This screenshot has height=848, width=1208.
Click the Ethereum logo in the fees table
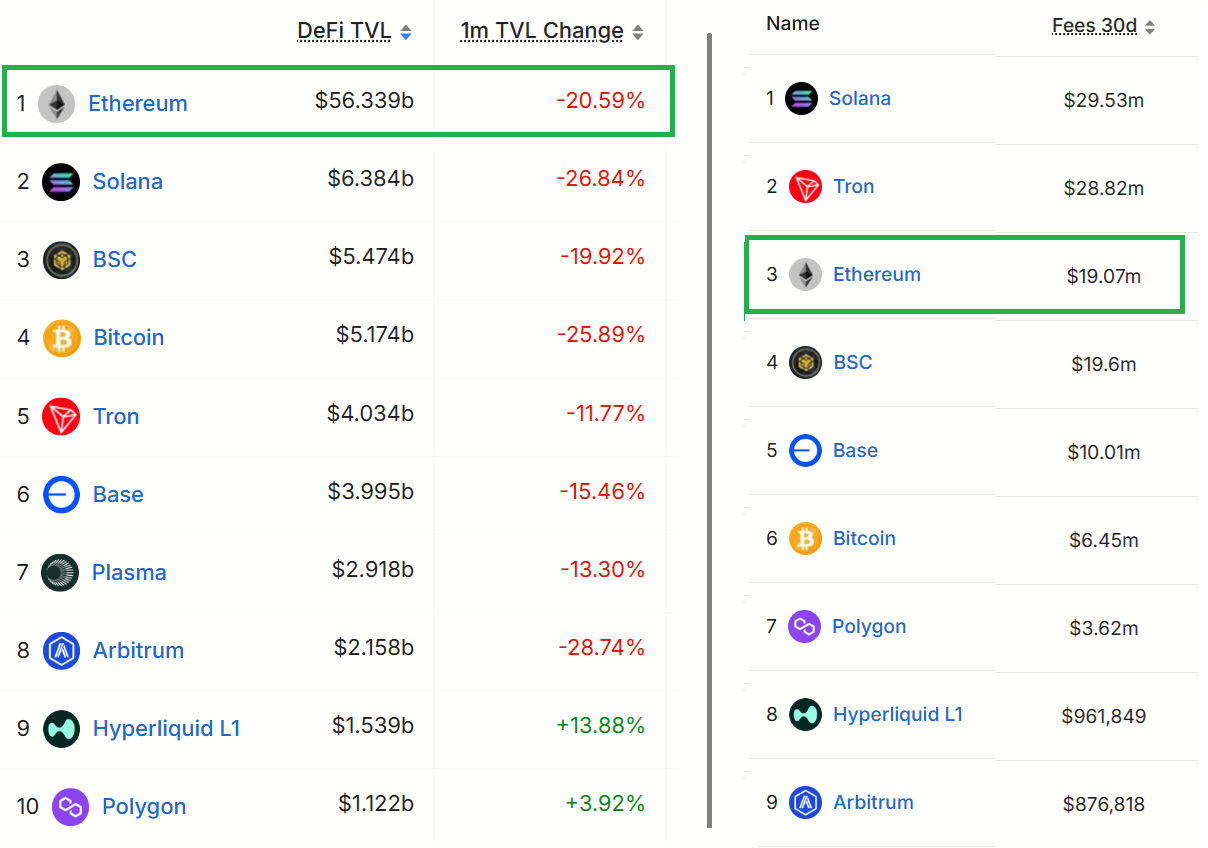[804, 274]
